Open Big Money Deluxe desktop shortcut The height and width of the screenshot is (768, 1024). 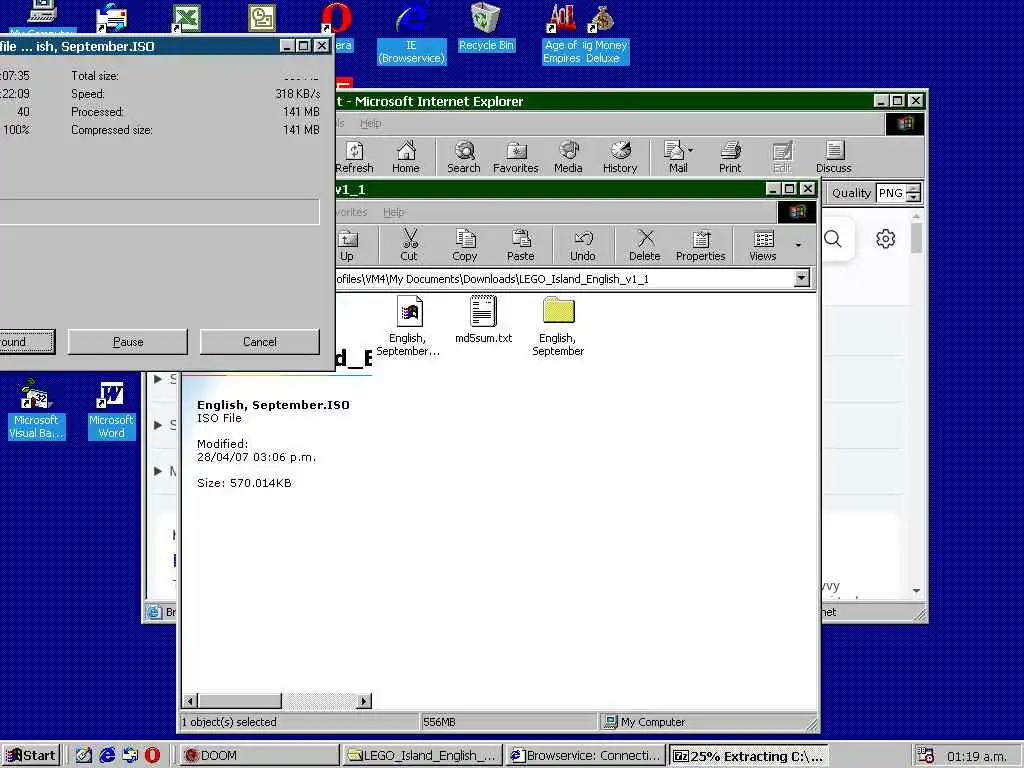pos(605,34)
